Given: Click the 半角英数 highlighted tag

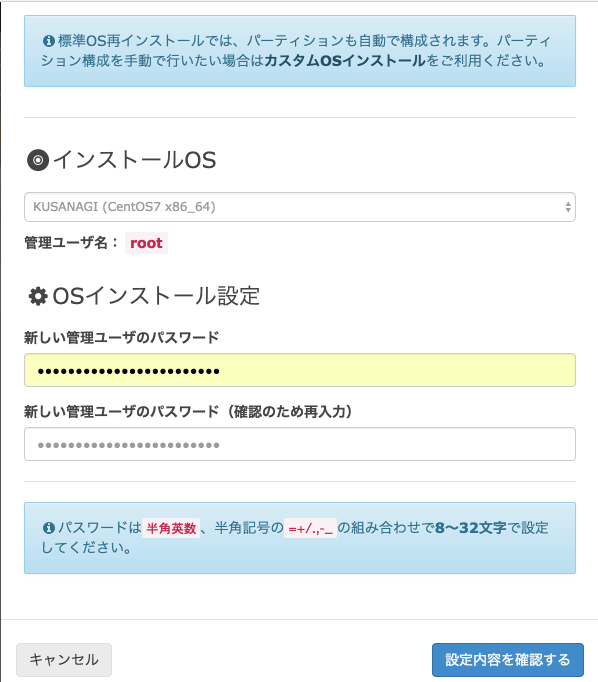Looking at the screenshot, I should click(x=171, y=528).
